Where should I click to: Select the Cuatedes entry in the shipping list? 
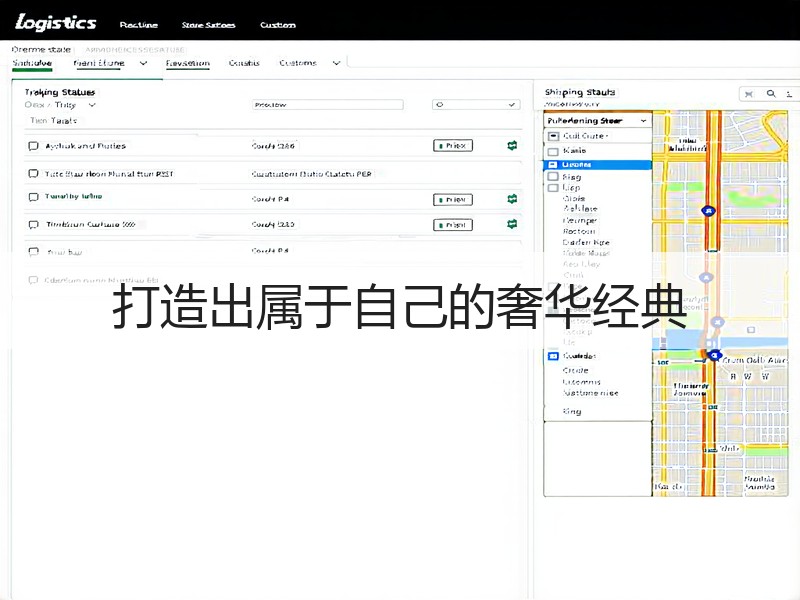(580, 356)
